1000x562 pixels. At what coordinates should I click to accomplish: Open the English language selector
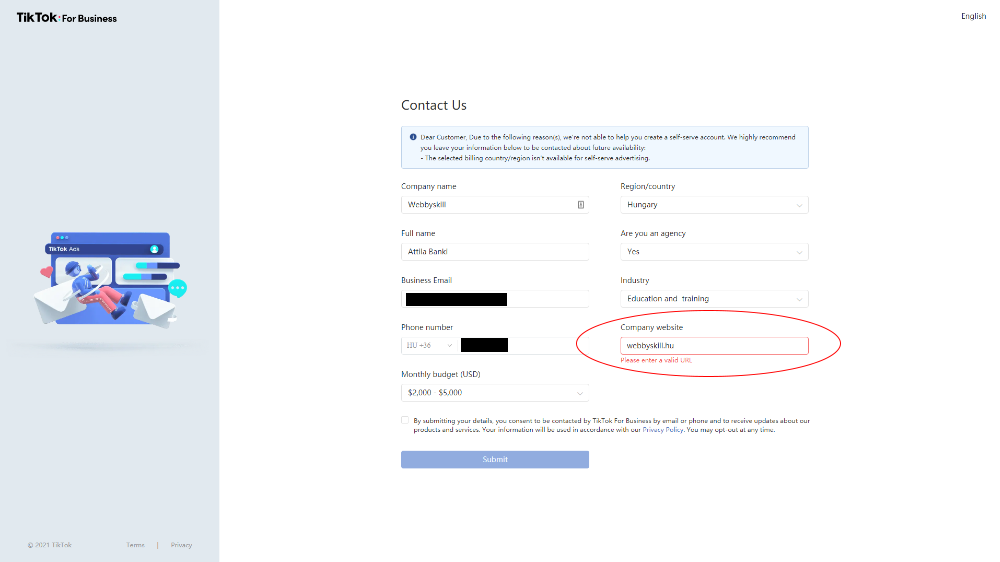coord(973,16)
